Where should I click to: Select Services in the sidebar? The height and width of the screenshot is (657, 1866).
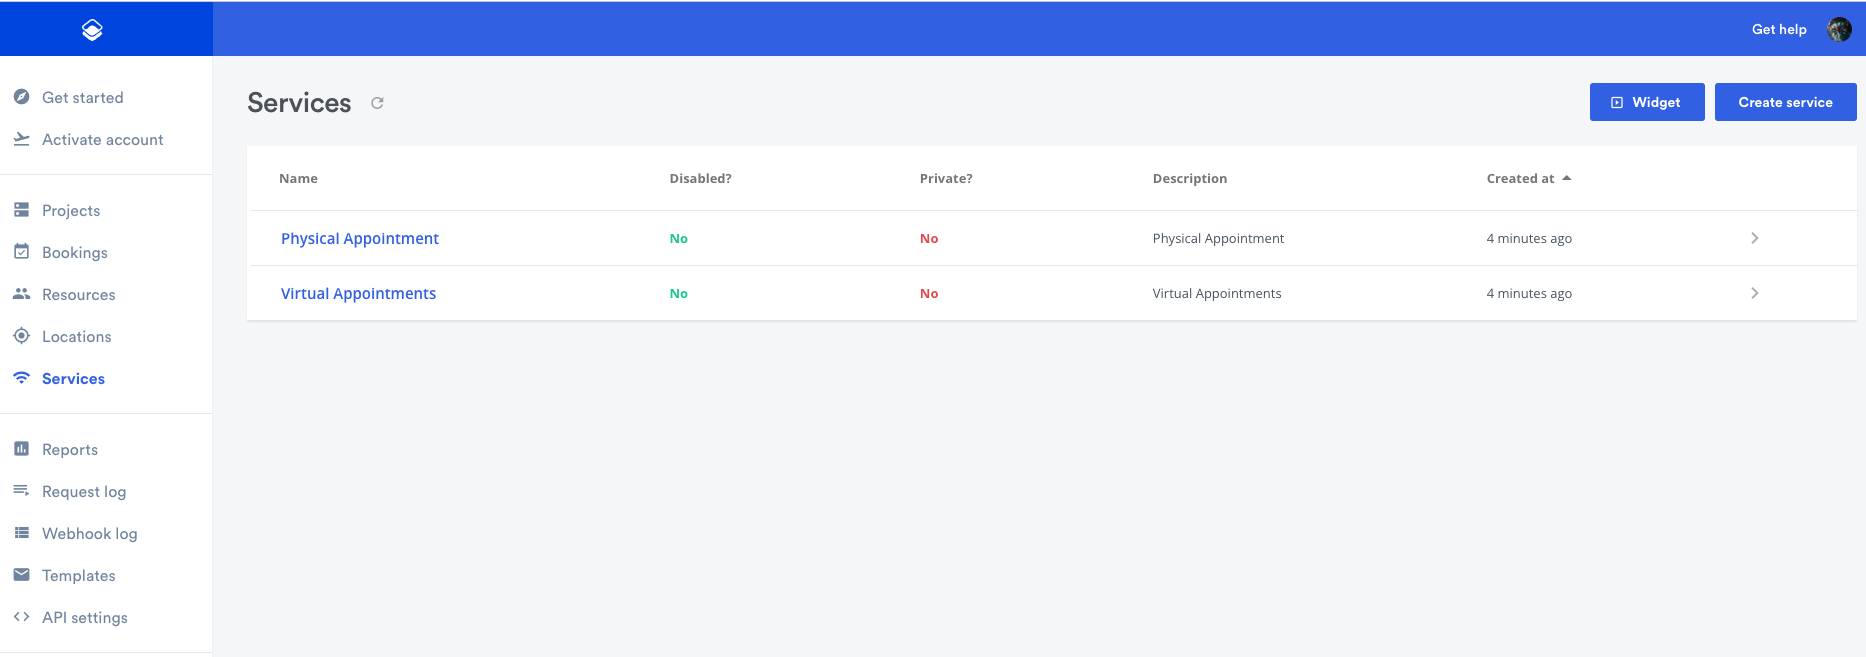click(x=73, y=378)
